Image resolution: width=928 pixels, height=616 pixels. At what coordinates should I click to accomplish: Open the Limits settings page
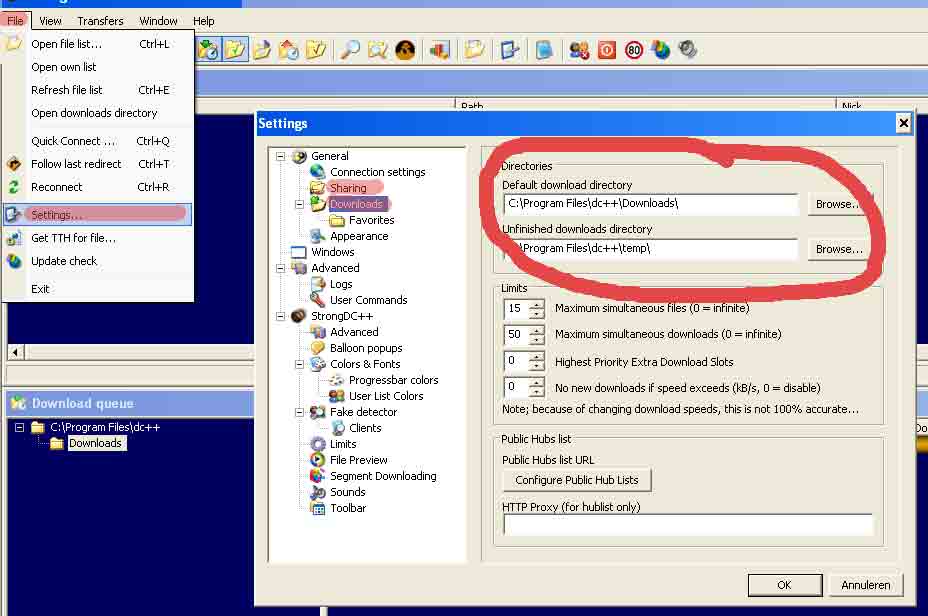(x=343, y=444)
